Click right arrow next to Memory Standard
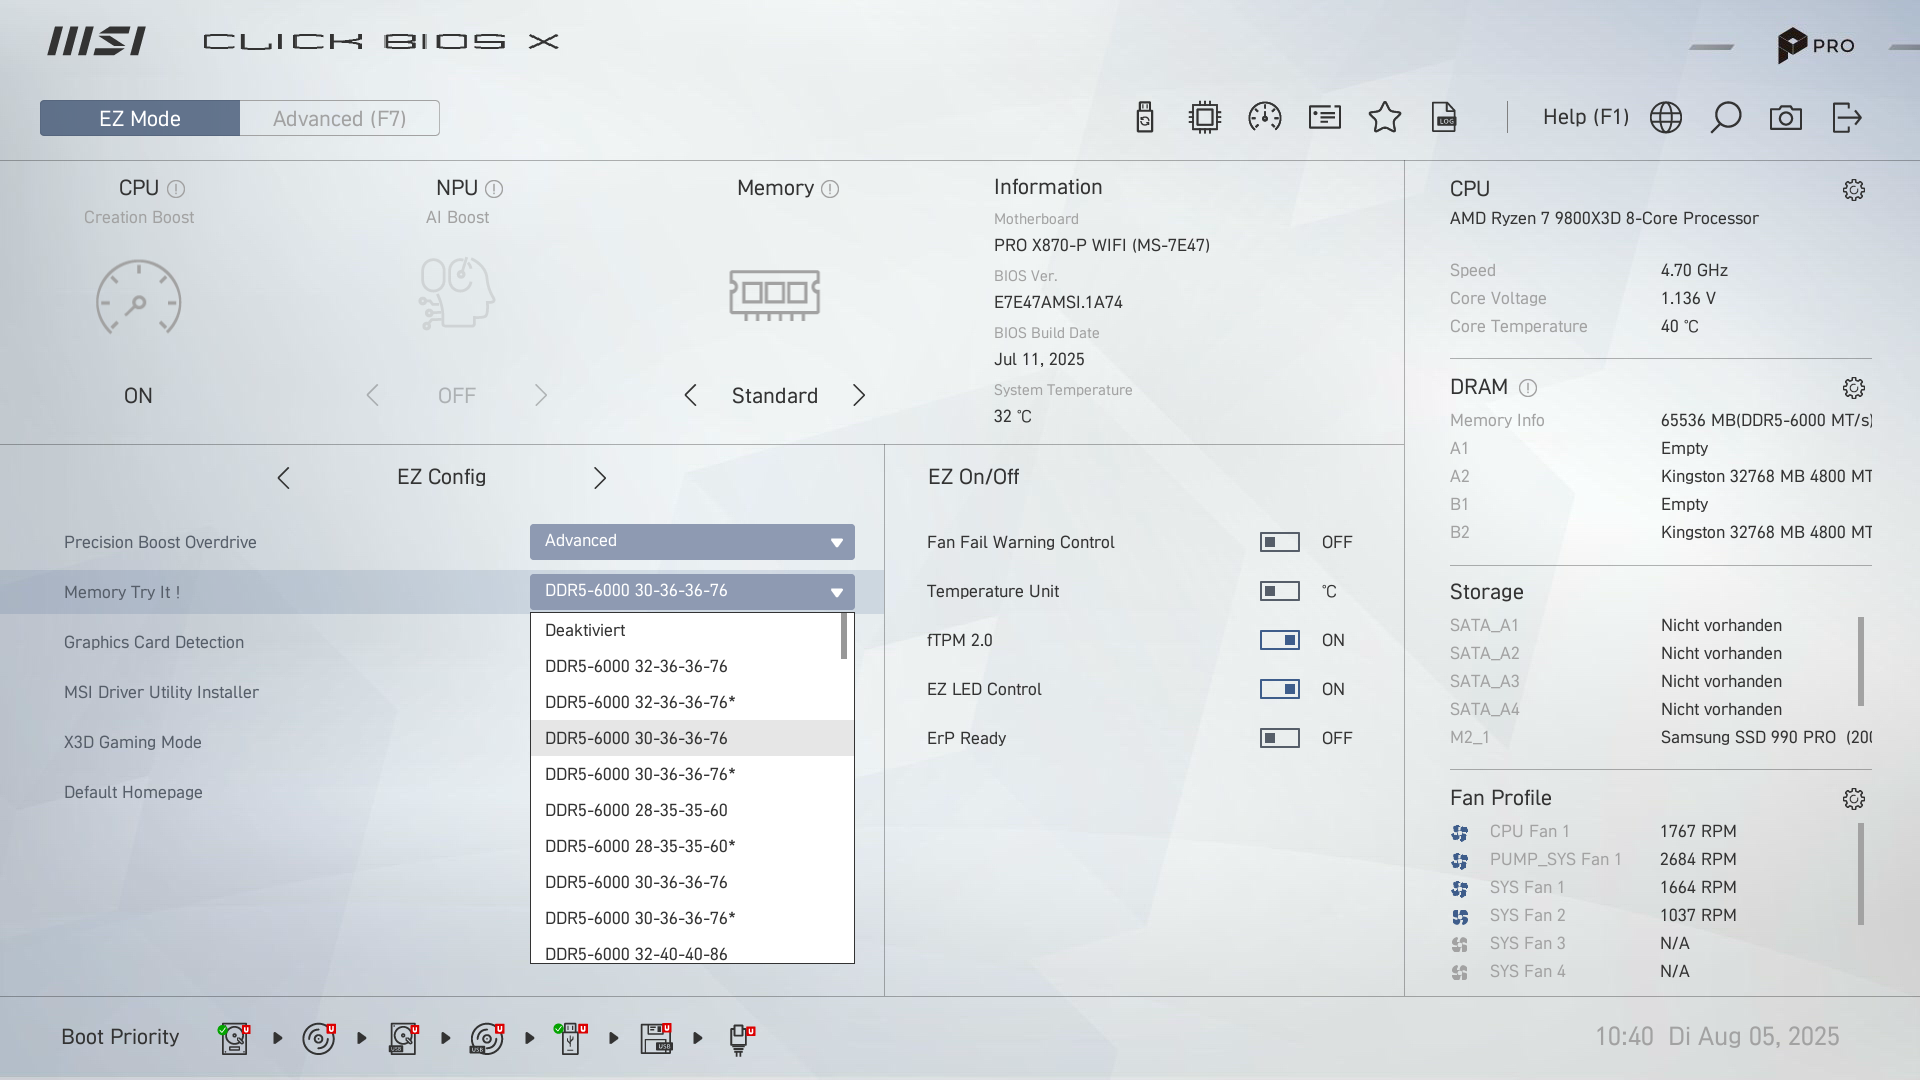 click(859, 396)
